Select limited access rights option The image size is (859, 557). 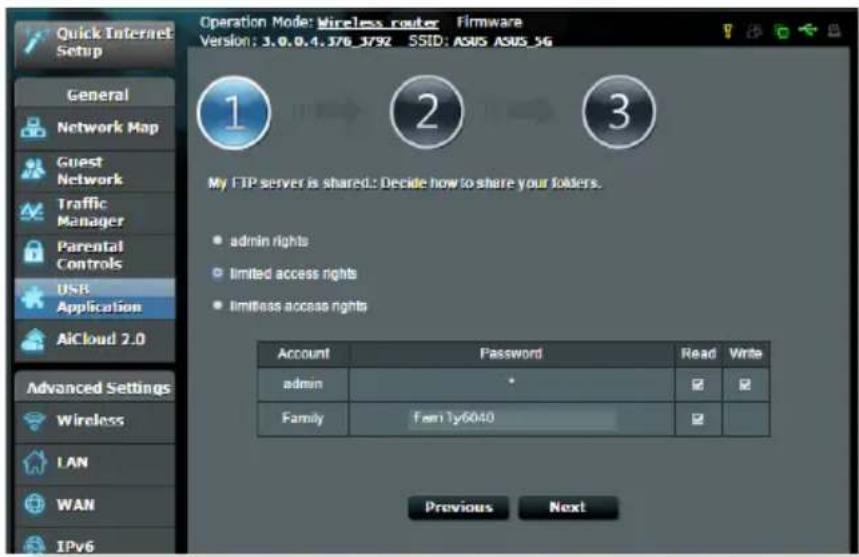point(217,273)
